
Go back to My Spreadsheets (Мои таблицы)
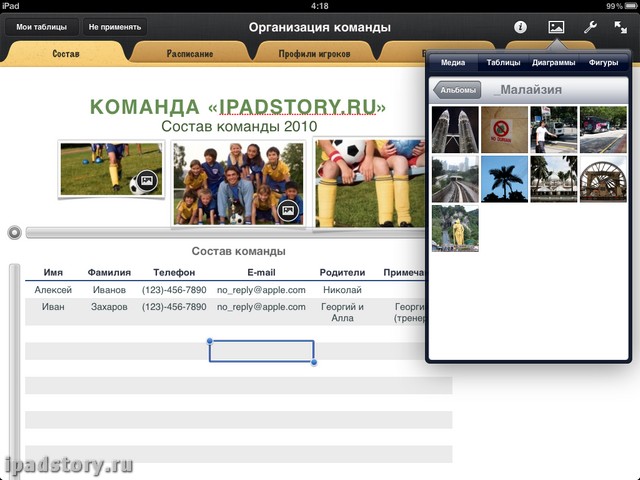point(42,27)
